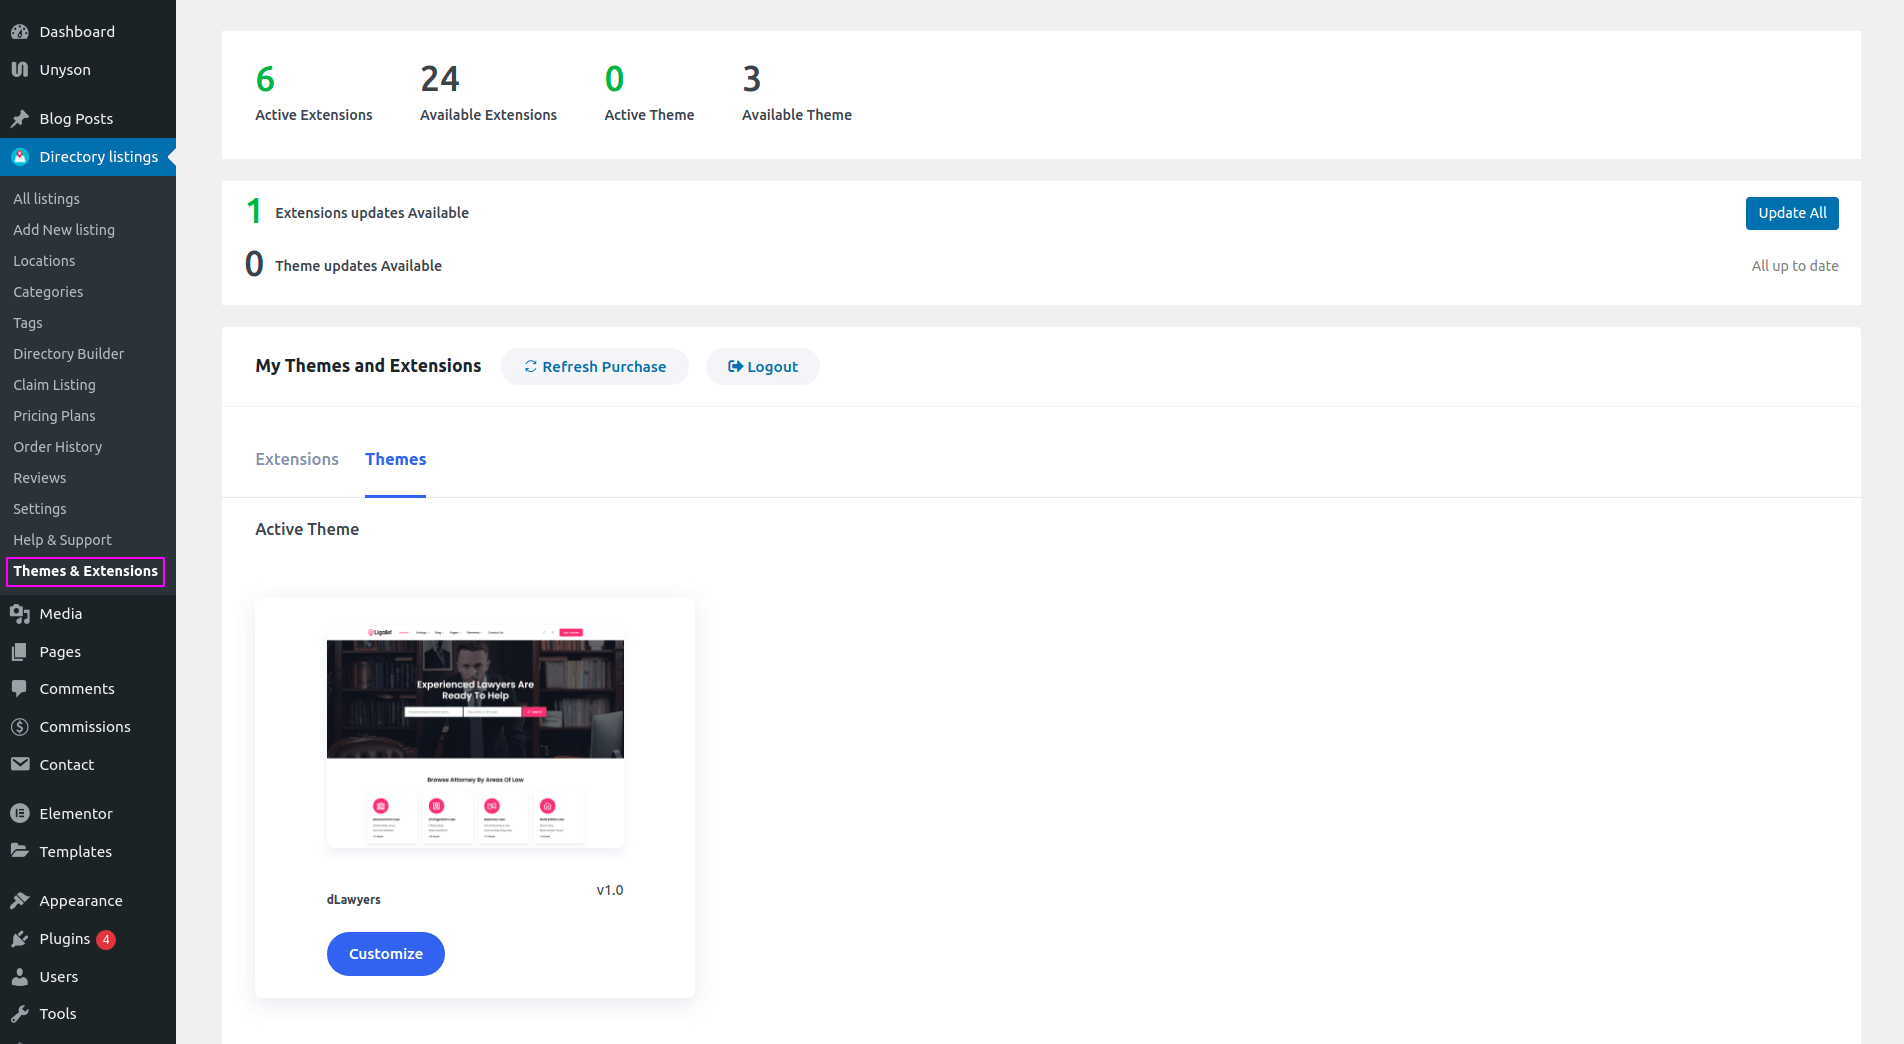Click the Blog Posts pin icon
The width and height of the screenshot is (1904, 1044).
coord(20,119)
